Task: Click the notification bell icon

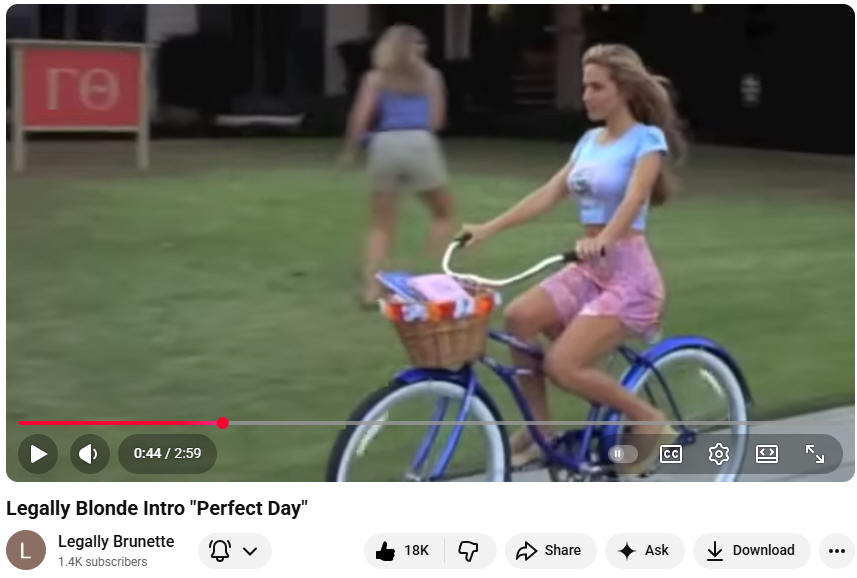Action: (220, 551)
